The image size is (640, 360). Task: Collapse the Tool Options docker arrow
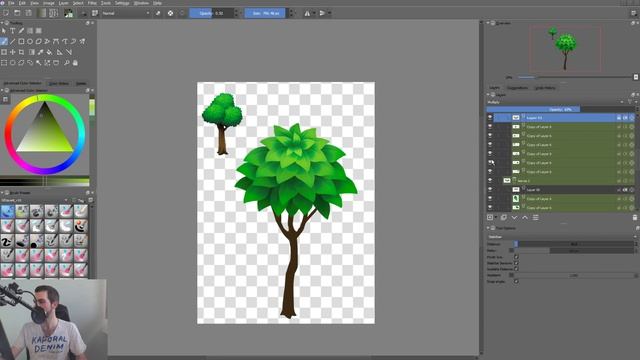(x=488, y=228)
